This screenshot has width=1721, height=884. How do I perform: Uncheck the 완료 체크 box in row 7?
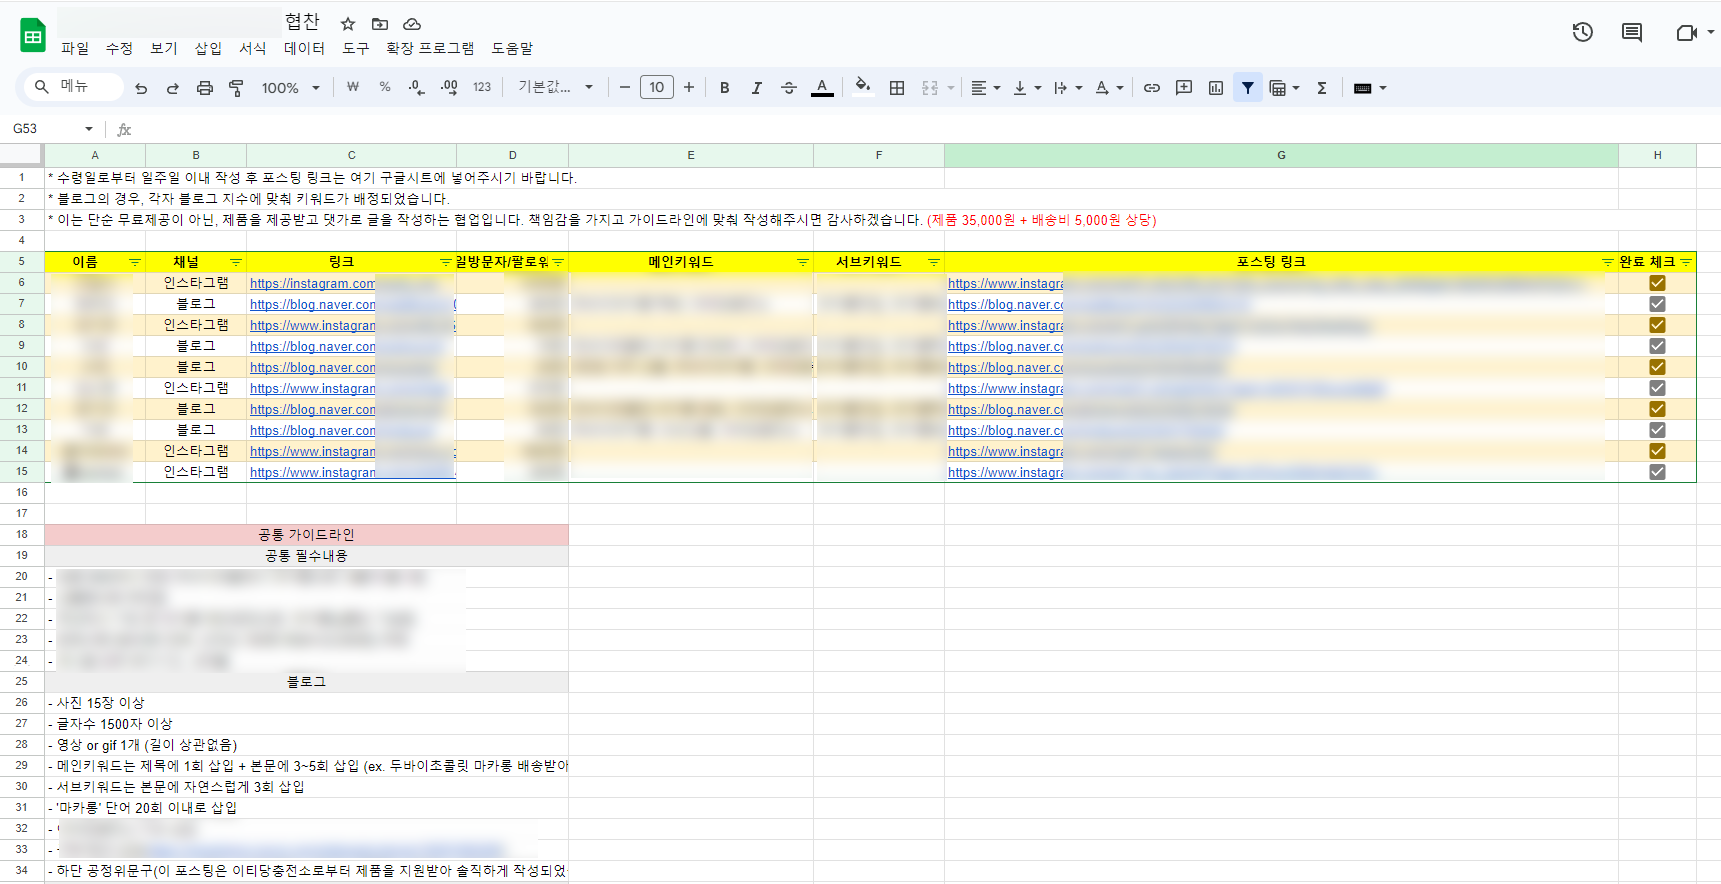click(x=1657, y=304)
